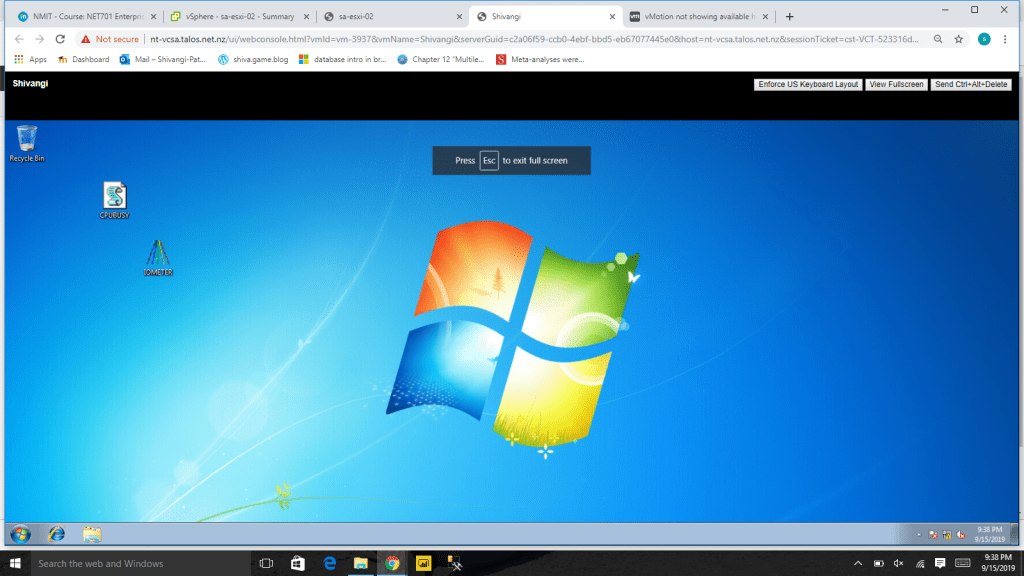Click the Send Ctrl+Alt+Delete button
Image resolution: width=1024 pixels, height=576 pixels.
971,85
